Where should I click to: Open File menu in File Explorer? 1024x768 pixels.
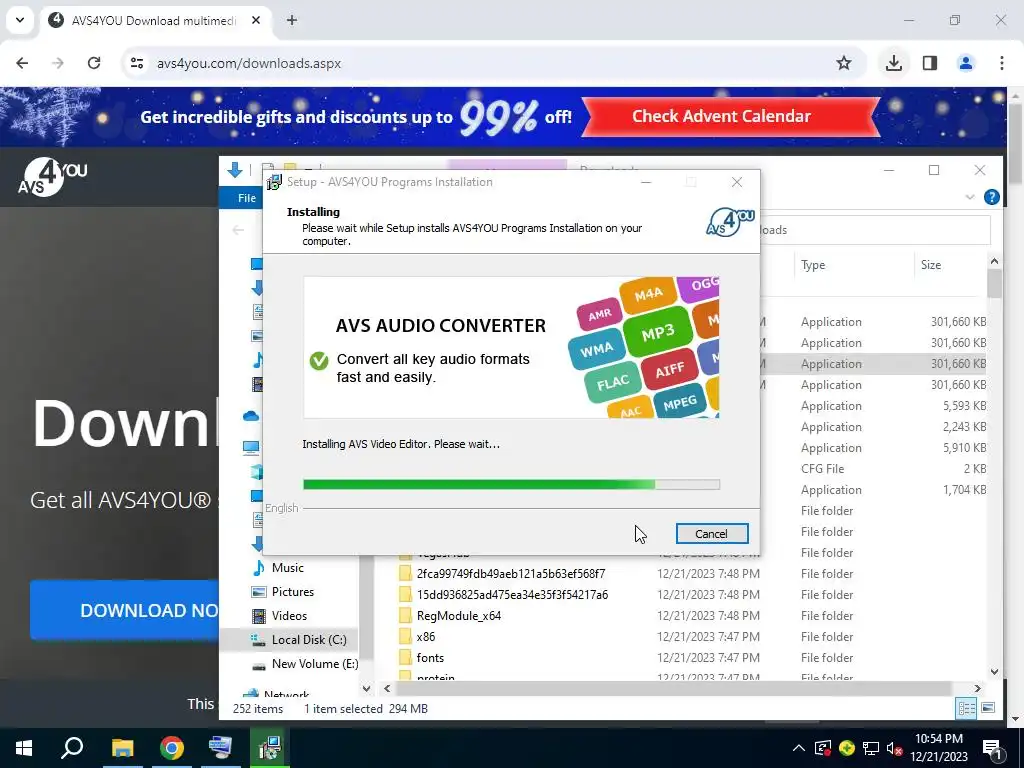(247, 198)
